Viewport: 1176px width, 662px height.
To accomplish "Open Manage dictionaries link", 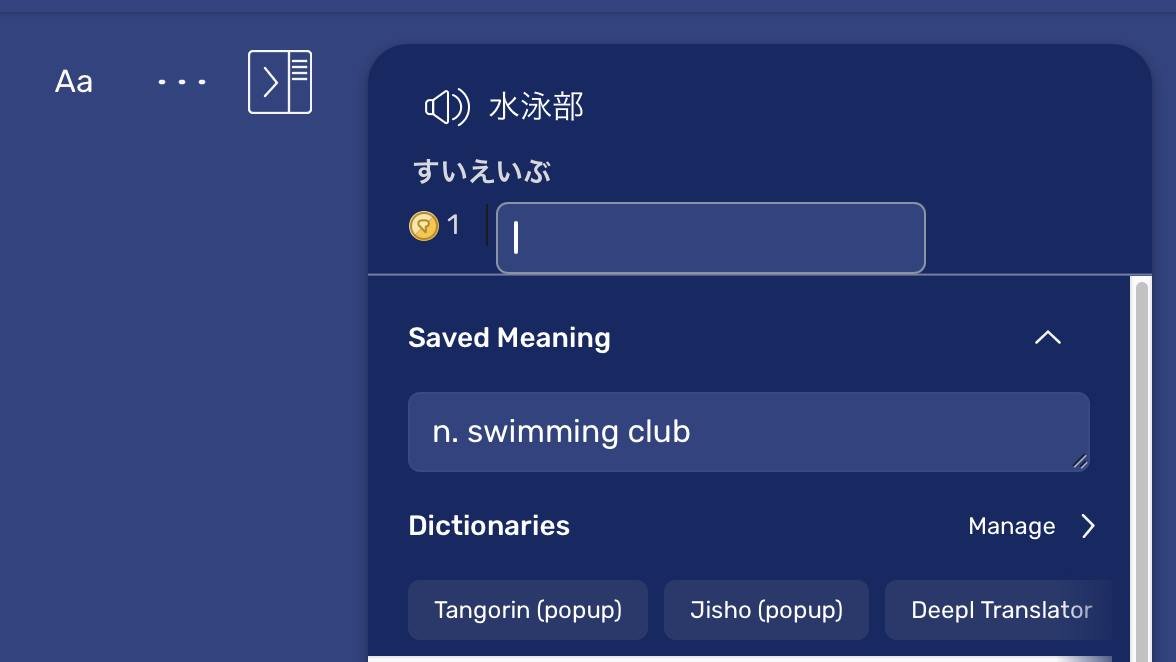I will click(x=1012, y=526).
